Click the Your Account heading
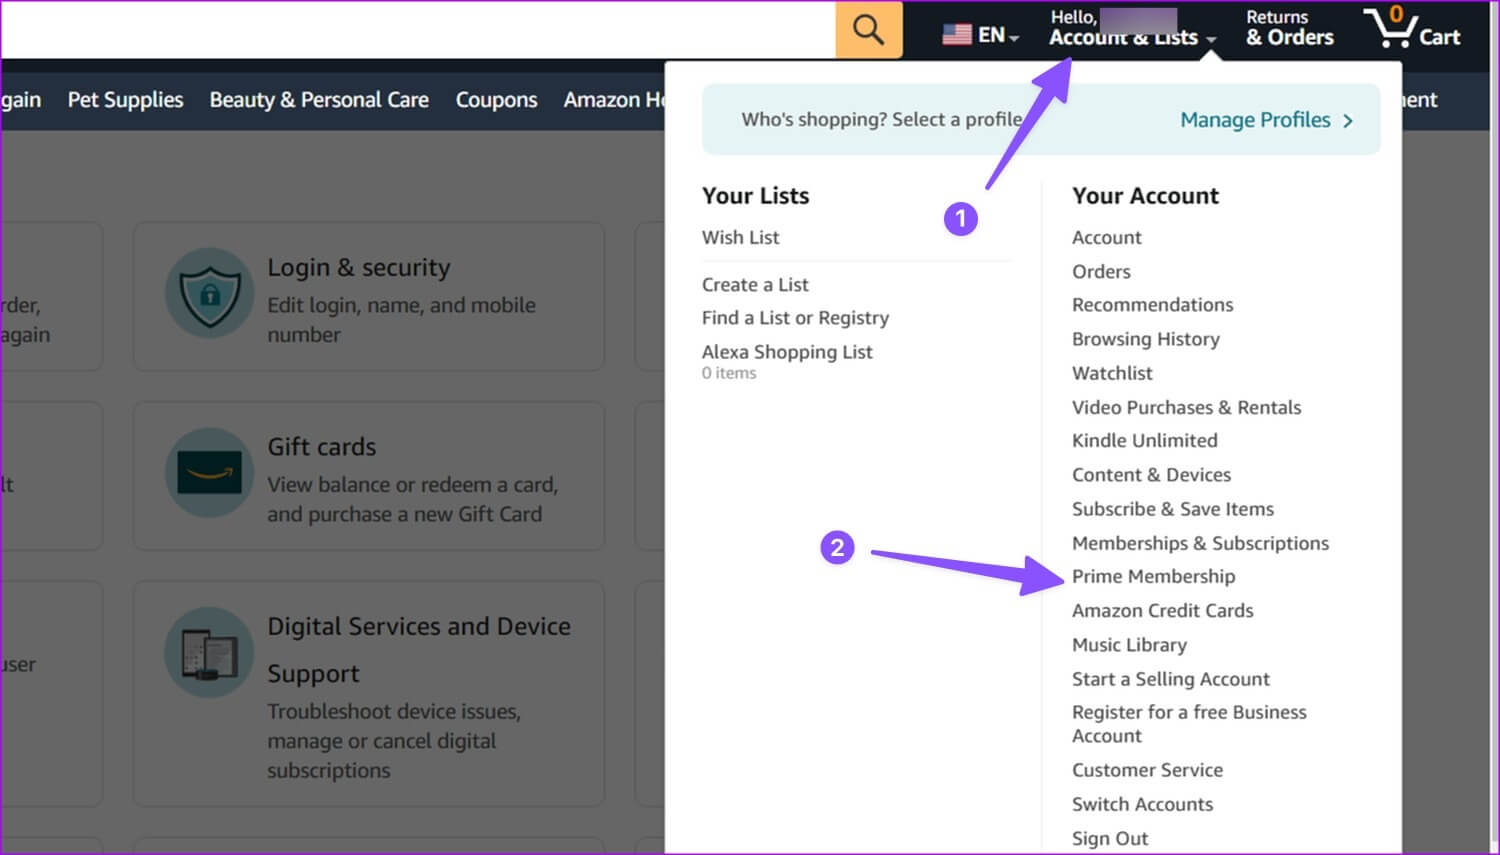The image size is (1500, 855). point(1145,196)
